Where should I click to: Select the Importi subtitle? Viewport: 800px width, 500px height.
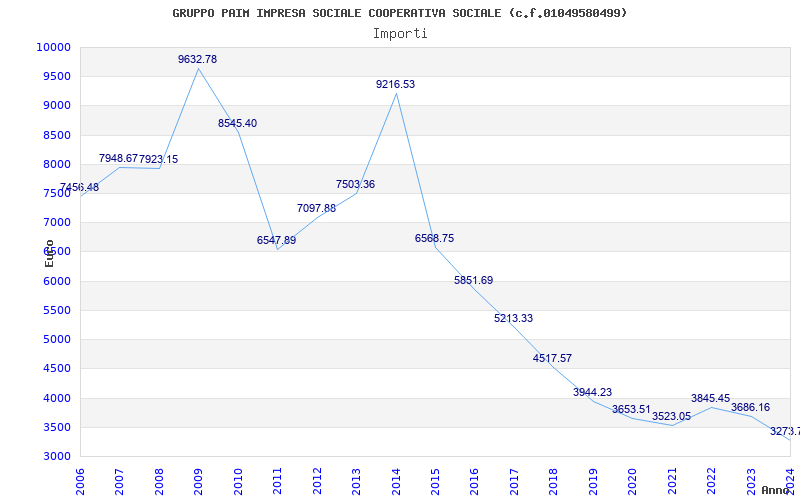(x=400, y=34)
